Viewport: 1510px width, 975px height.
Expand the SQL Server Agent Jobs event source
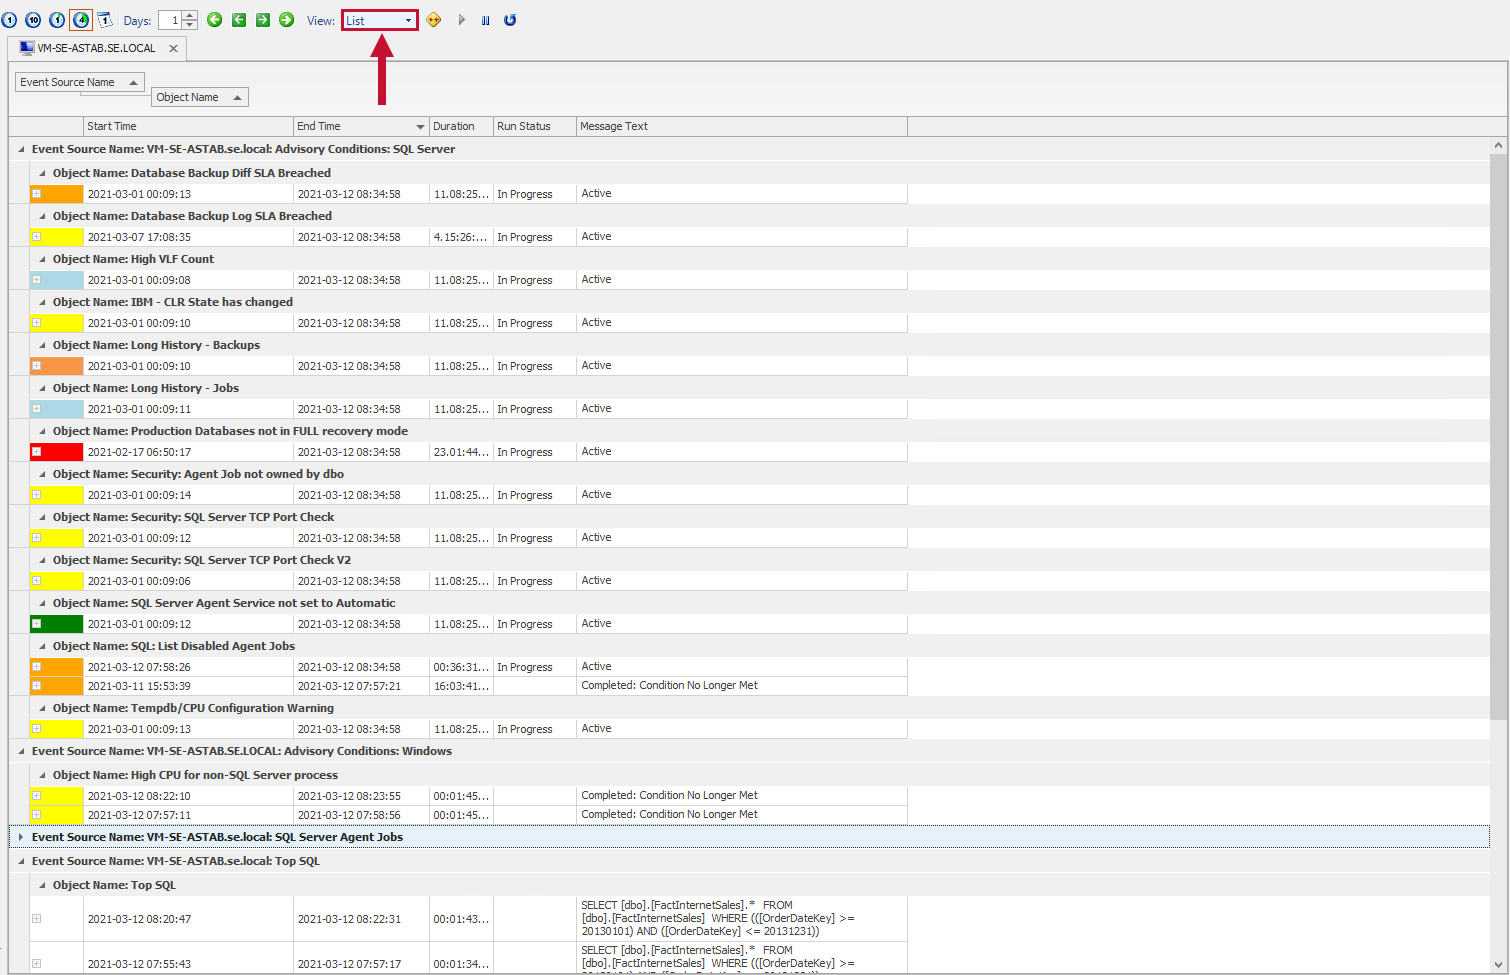point(20,836)
